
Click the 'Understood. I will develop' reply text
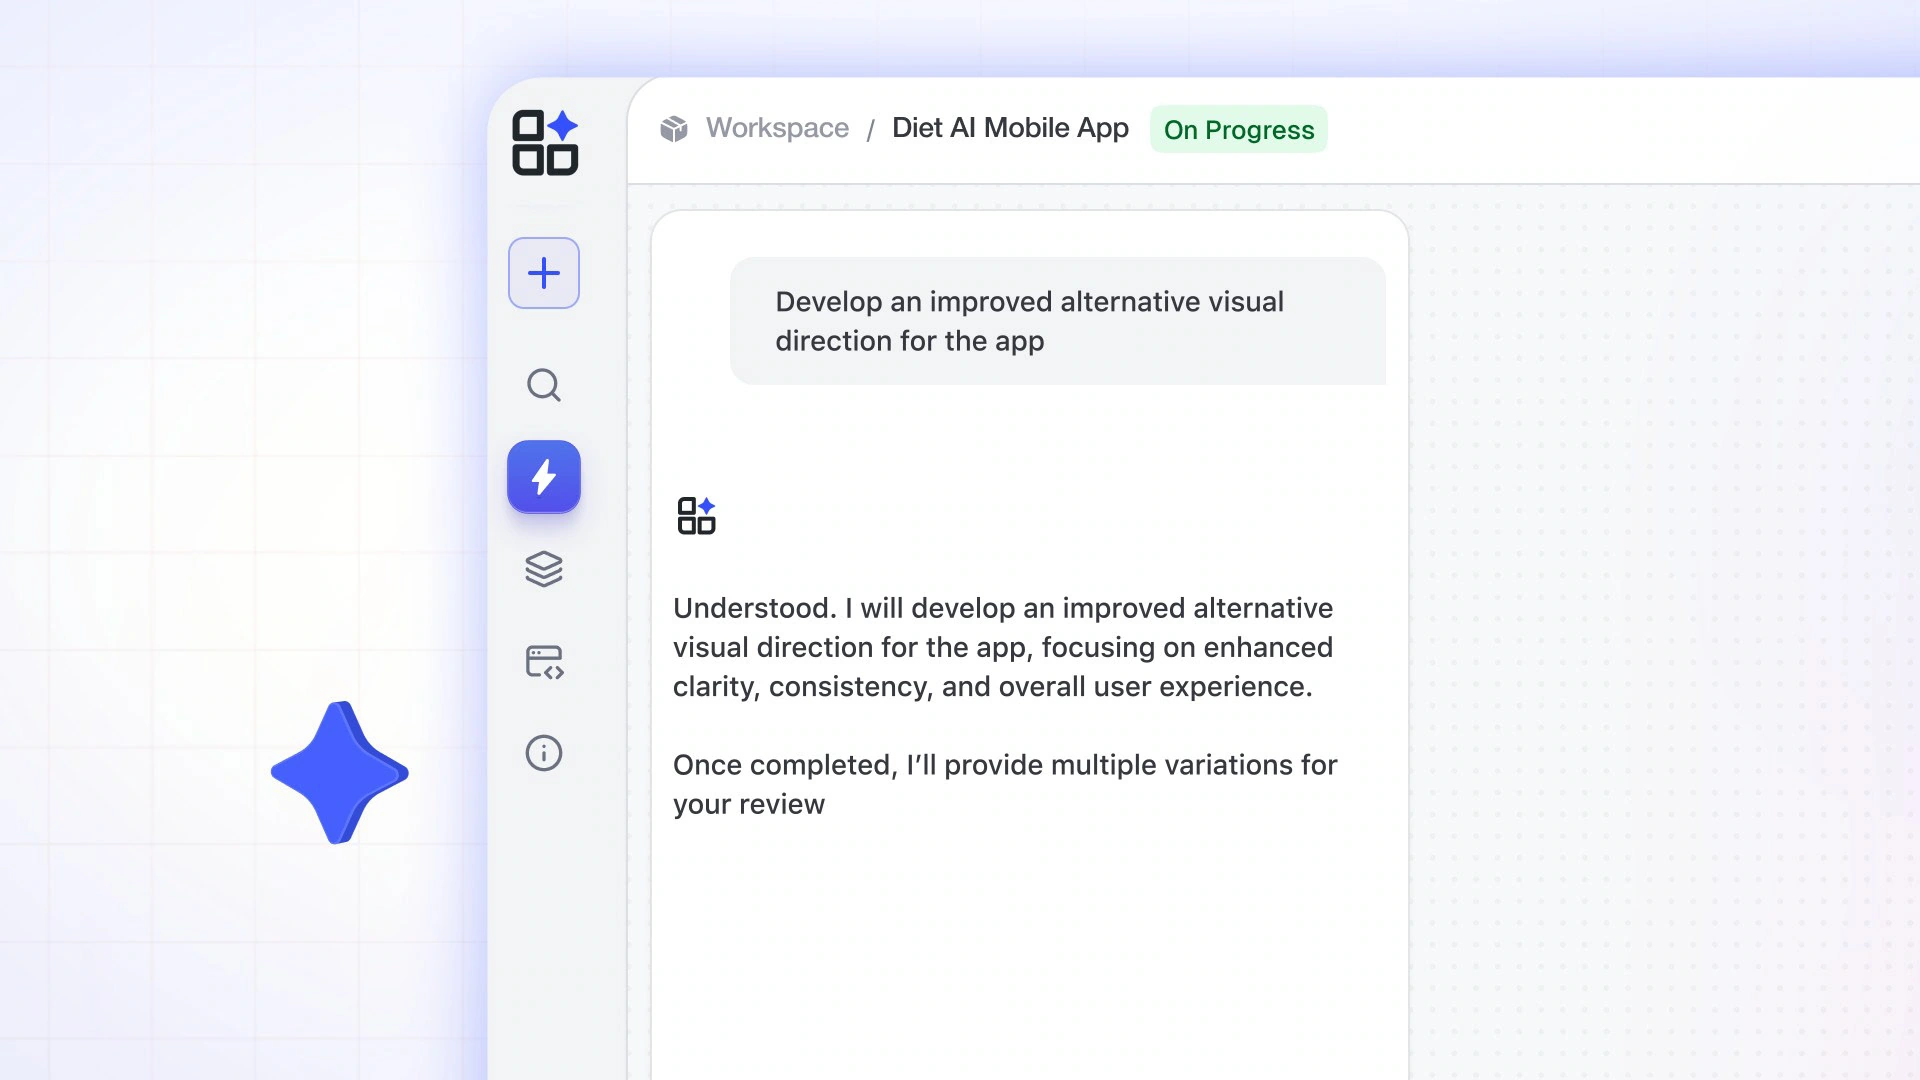(1003, 647)
